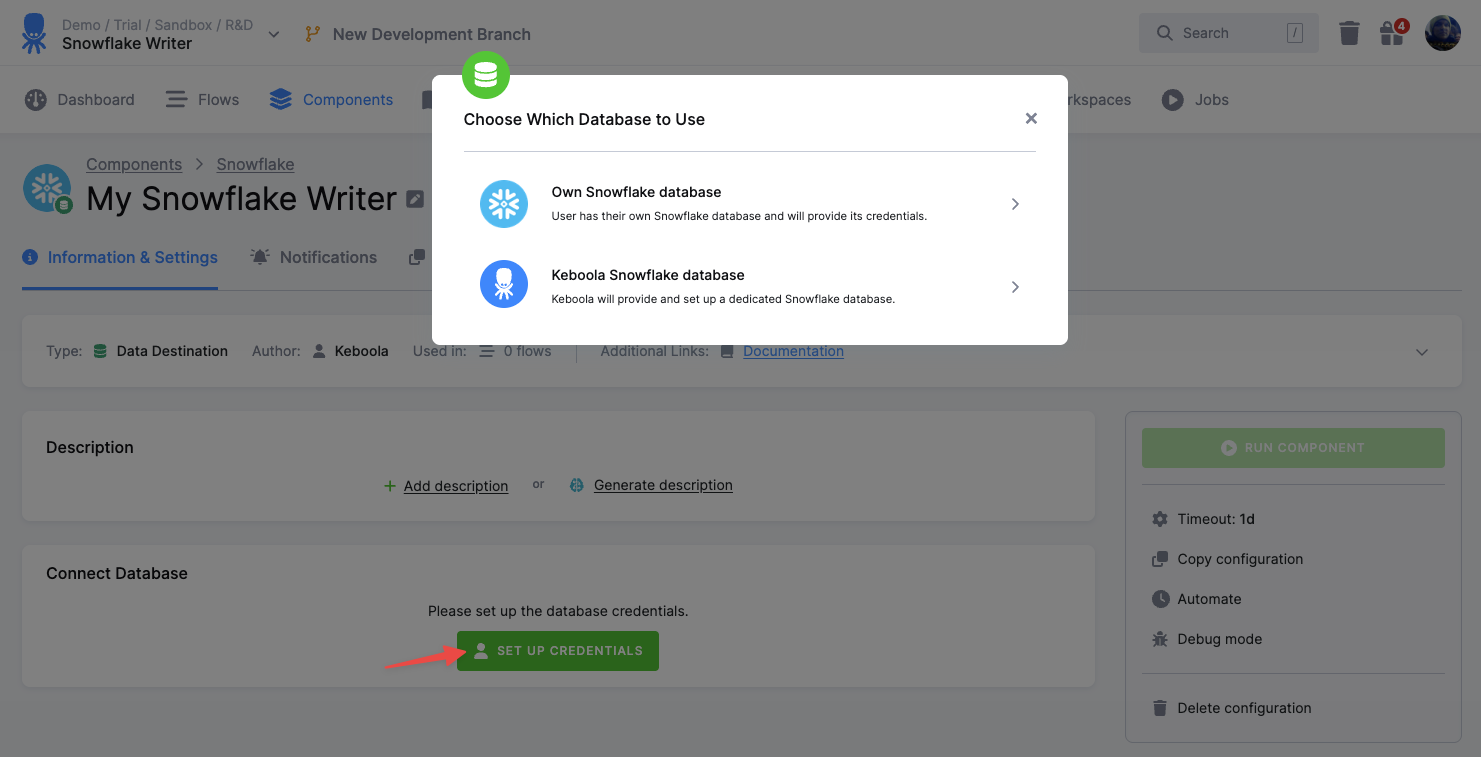1481x757 pixels.
Task: Click chevron for Own Snowflake database
Action: point(1015,204)
